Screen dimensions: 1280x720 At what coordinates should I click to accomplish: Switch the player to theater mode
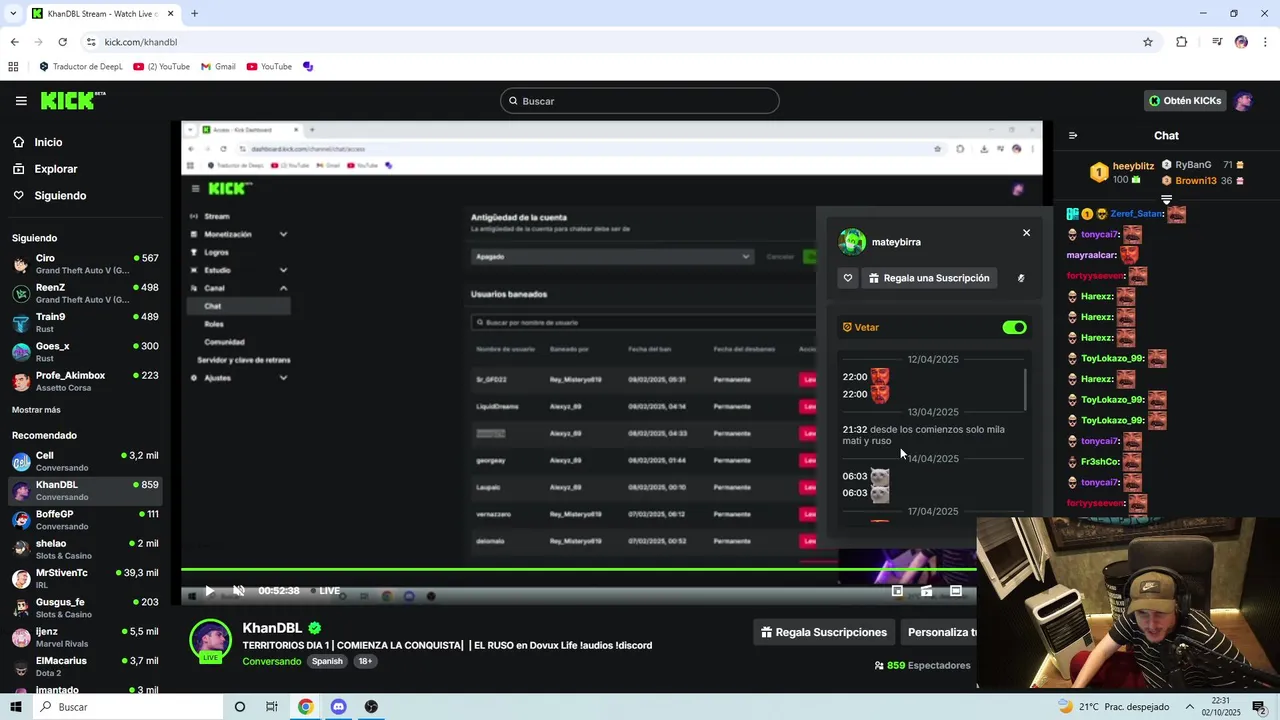[927, 591]
